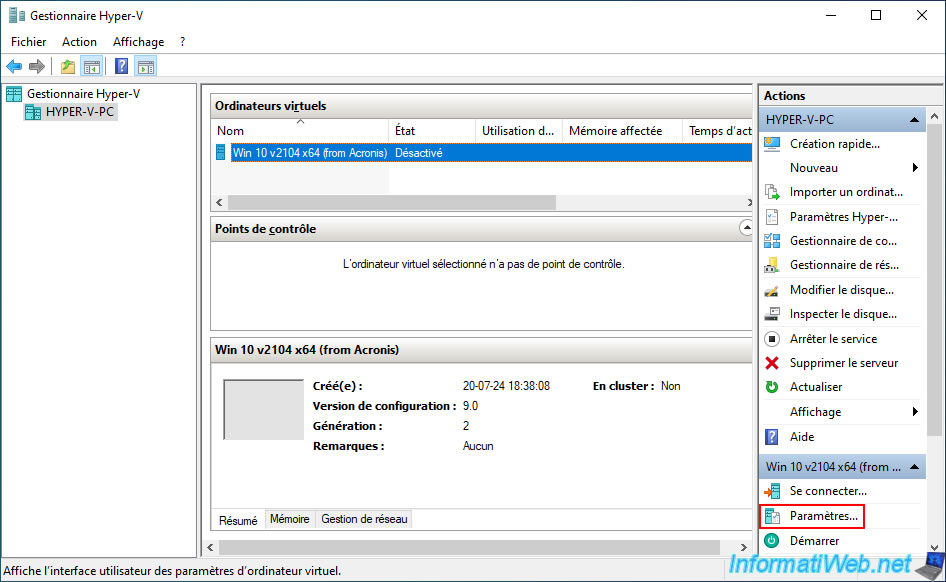Click the green Actualiser refresh icon
Image resolution: width=946 pixels, height=582 pixels.
pos(772,387)
